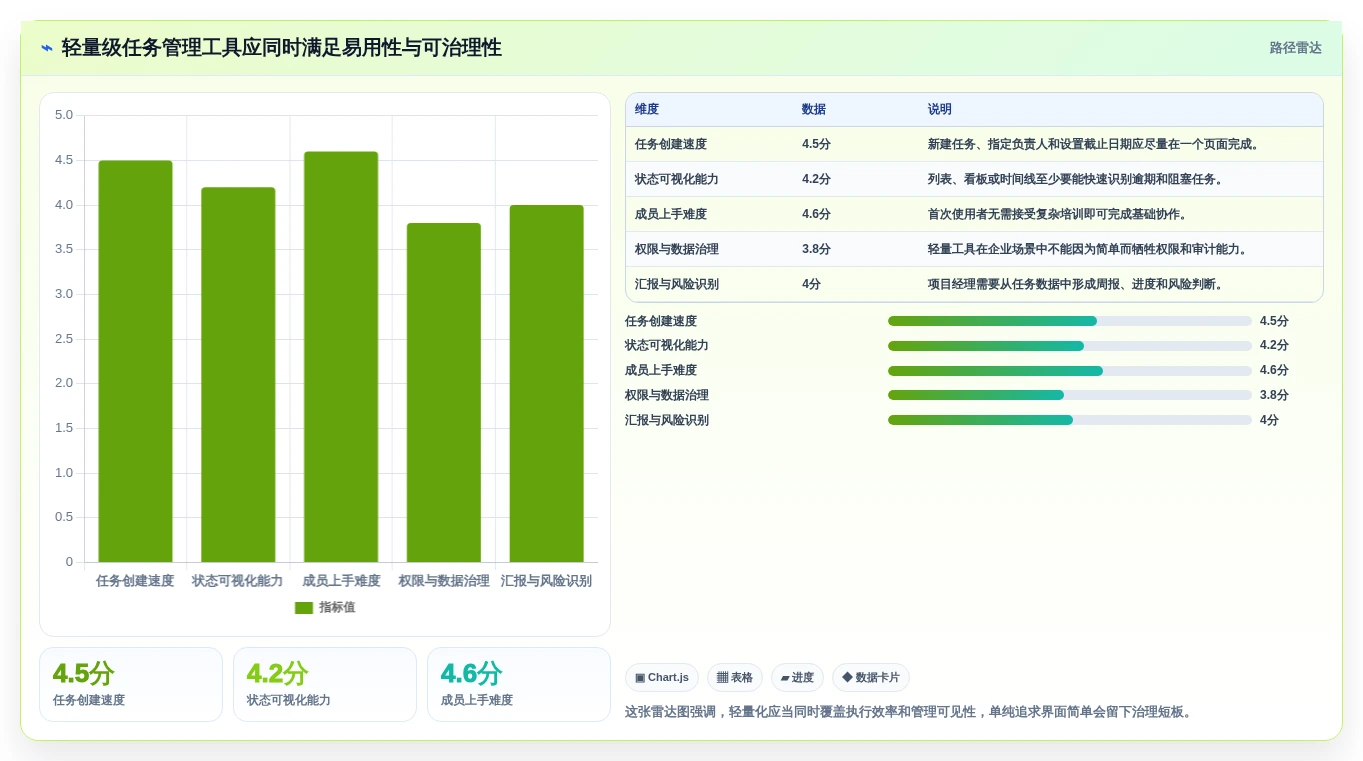Click the 汇报与风险识别 progress bar
The width and height of the screenshot is (1363, 761).
tap(1070, 420)
